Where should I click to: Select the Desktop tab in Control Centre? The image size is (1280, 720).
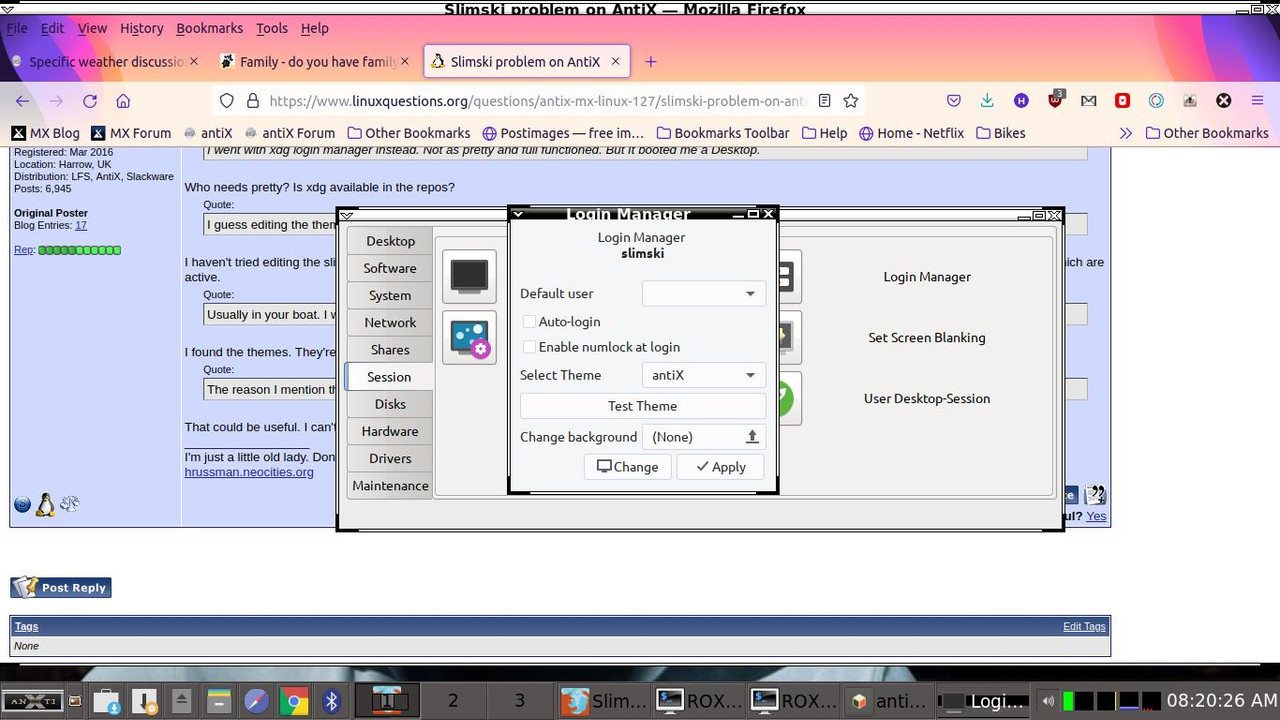point(390,241)
